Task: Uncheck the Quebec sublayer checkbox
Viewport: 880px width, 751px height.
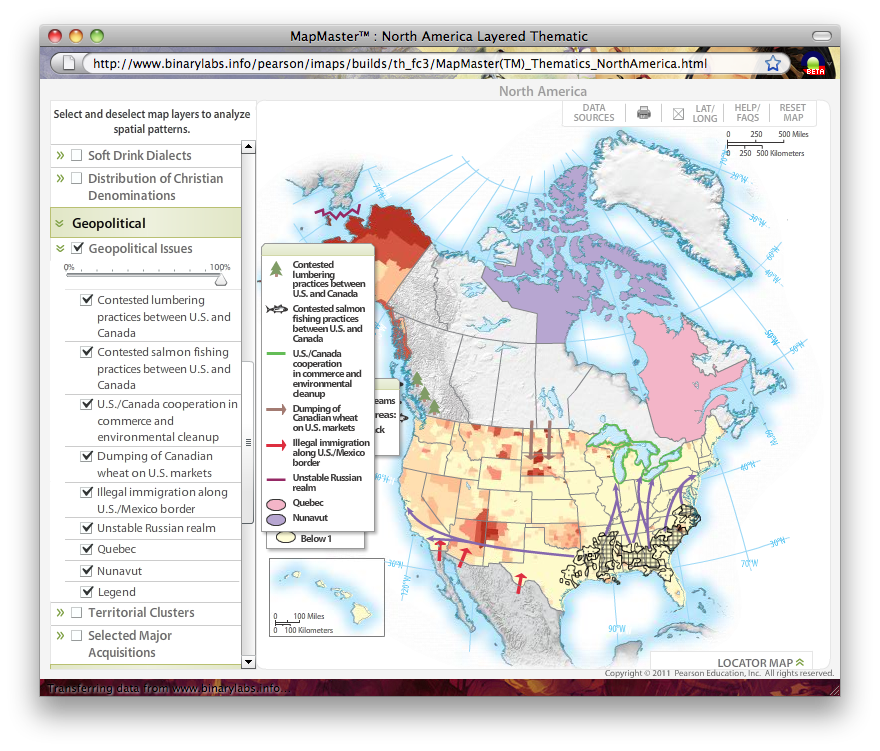Action: point(87,549)
